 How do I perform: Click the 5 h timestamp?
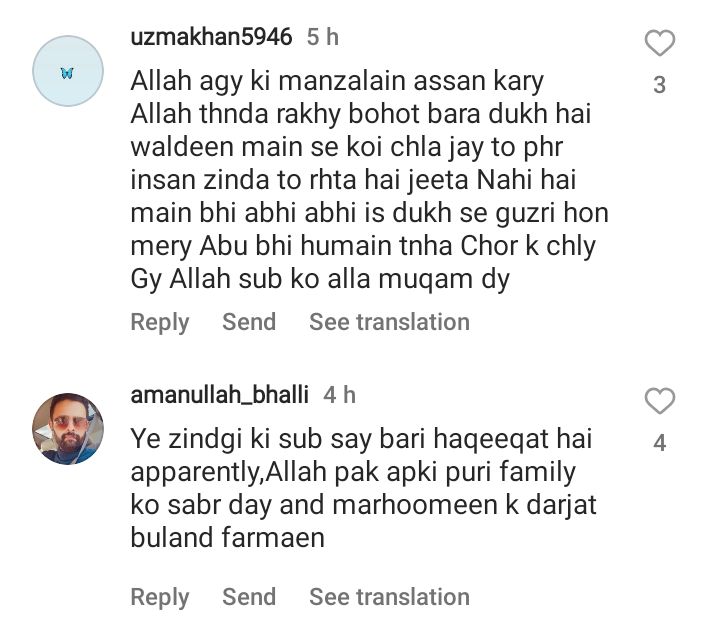tap(323, 37)
